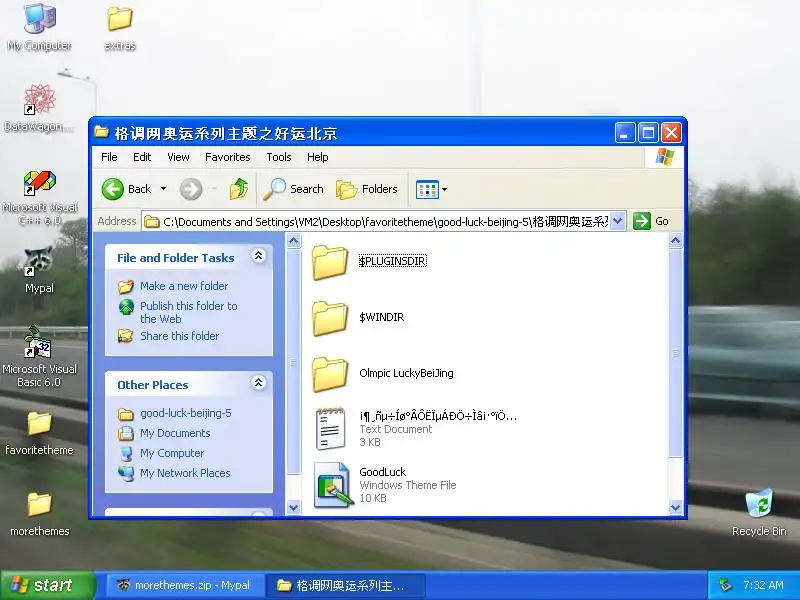Open the Back history dropdown arrow
The height and width of the screenshot is (600, 800).
[x=163, y=189]
